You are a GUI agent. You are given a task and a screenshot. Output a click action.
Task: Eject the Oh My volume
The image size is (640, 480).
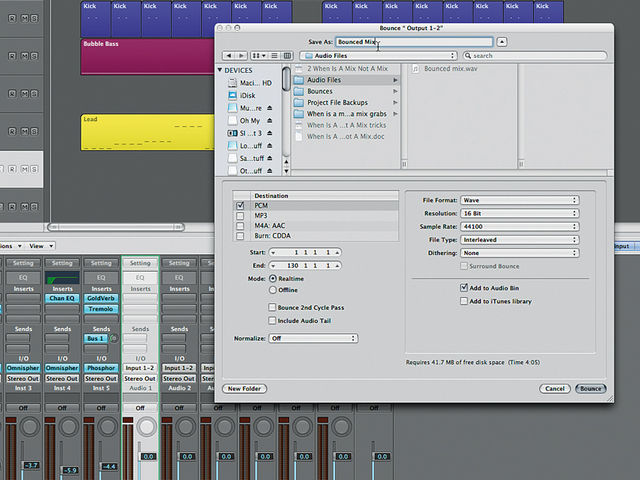pyautogui.click(x=269, y=120)
